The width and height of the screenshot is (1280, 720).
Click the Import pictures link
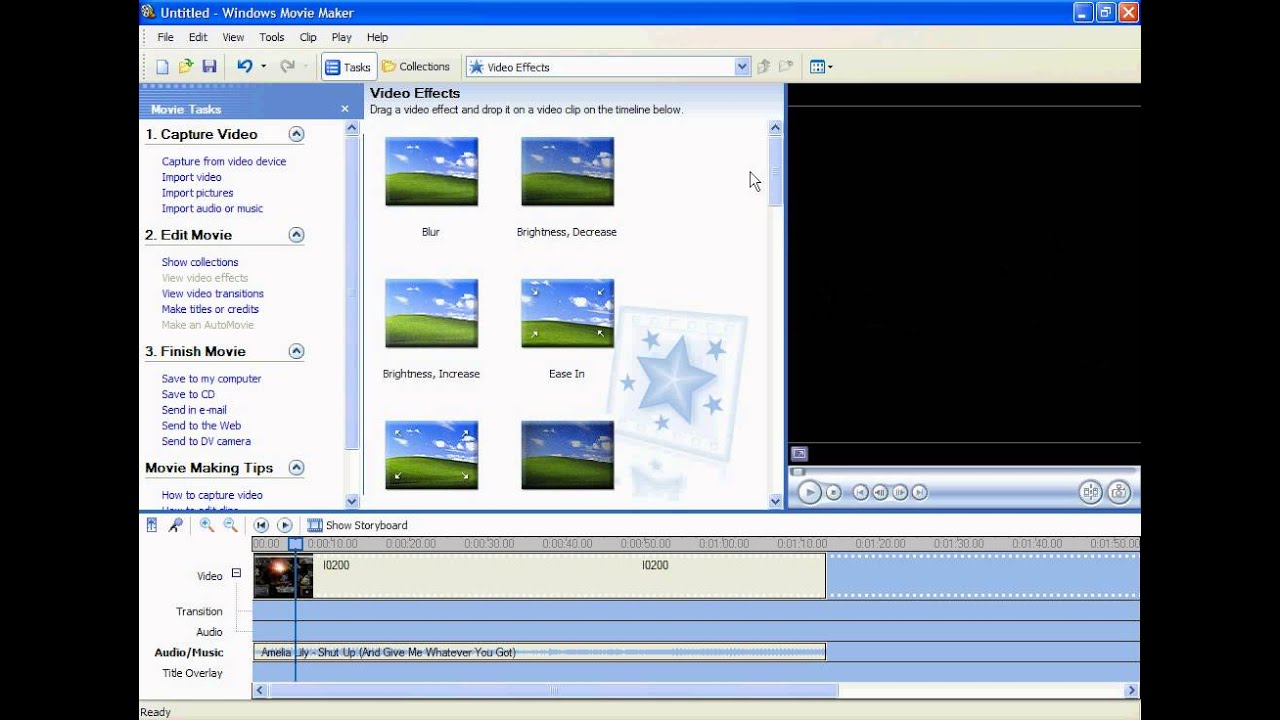198,193
